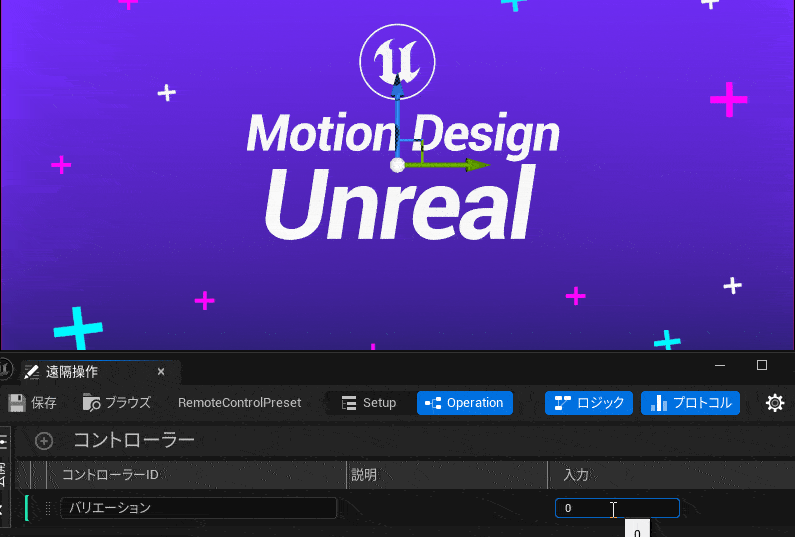Click the sliders icon in left sidebar

tap(4, 442)
